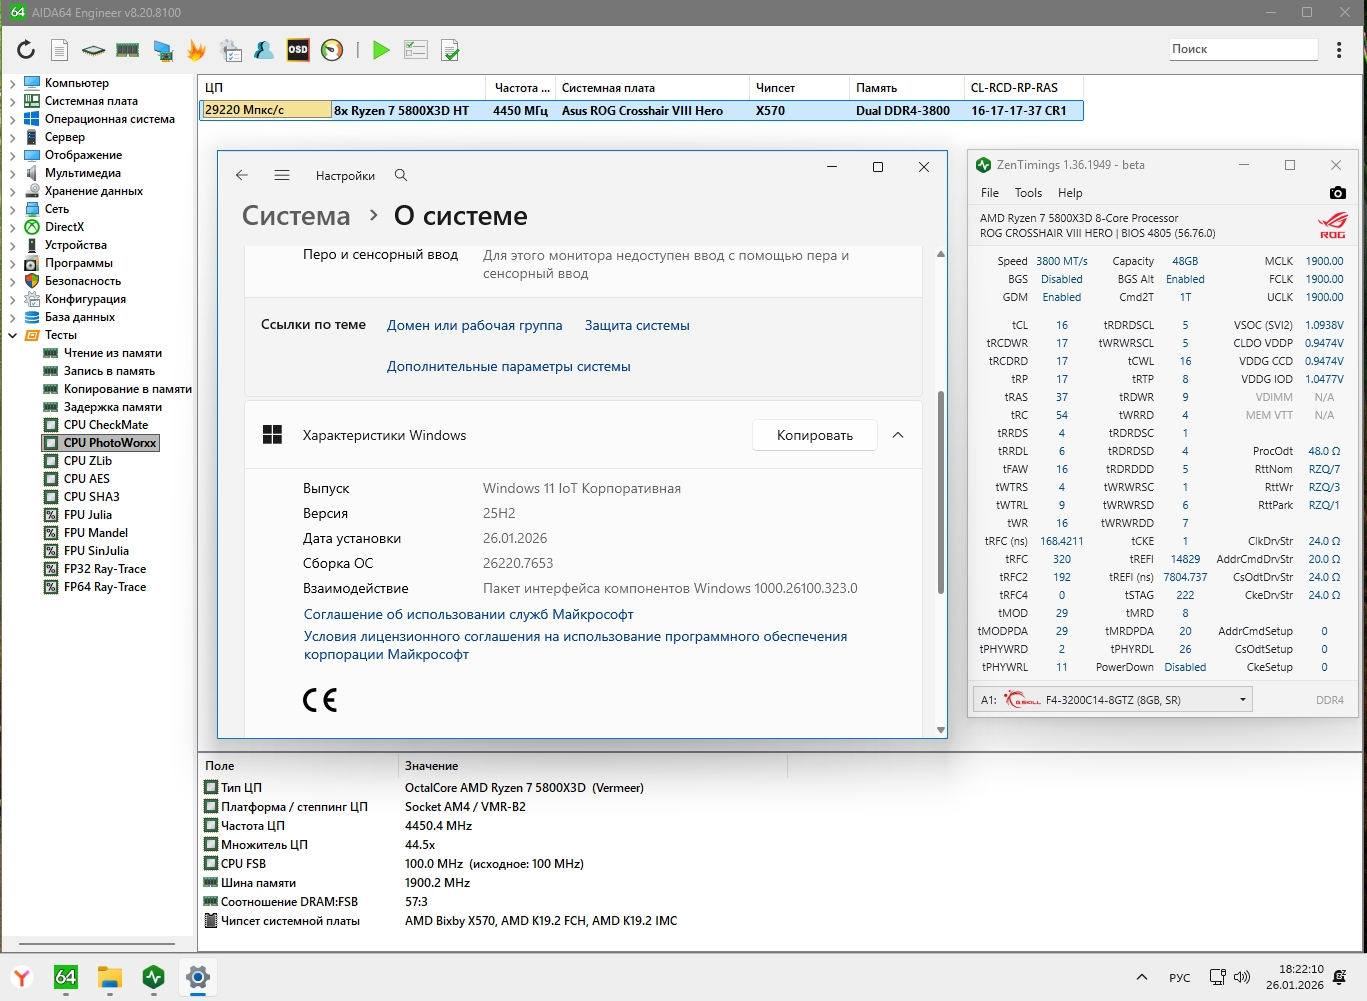Open the hamburger navigation menu in Settings
1367x1001 pixels.
click(x=282, y=175)
